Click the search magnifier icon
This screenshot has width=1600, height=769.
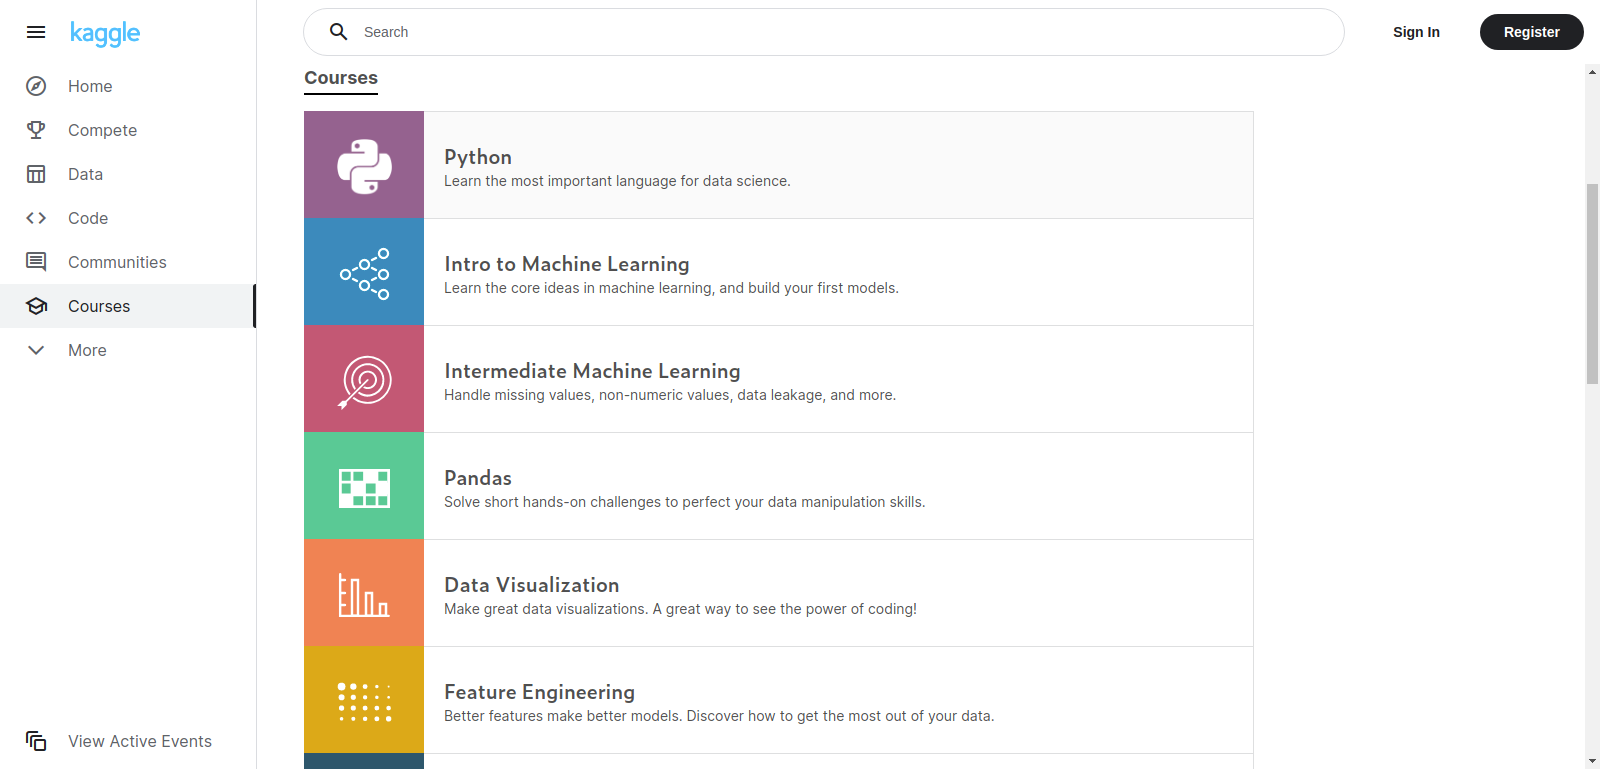point(339,32)
